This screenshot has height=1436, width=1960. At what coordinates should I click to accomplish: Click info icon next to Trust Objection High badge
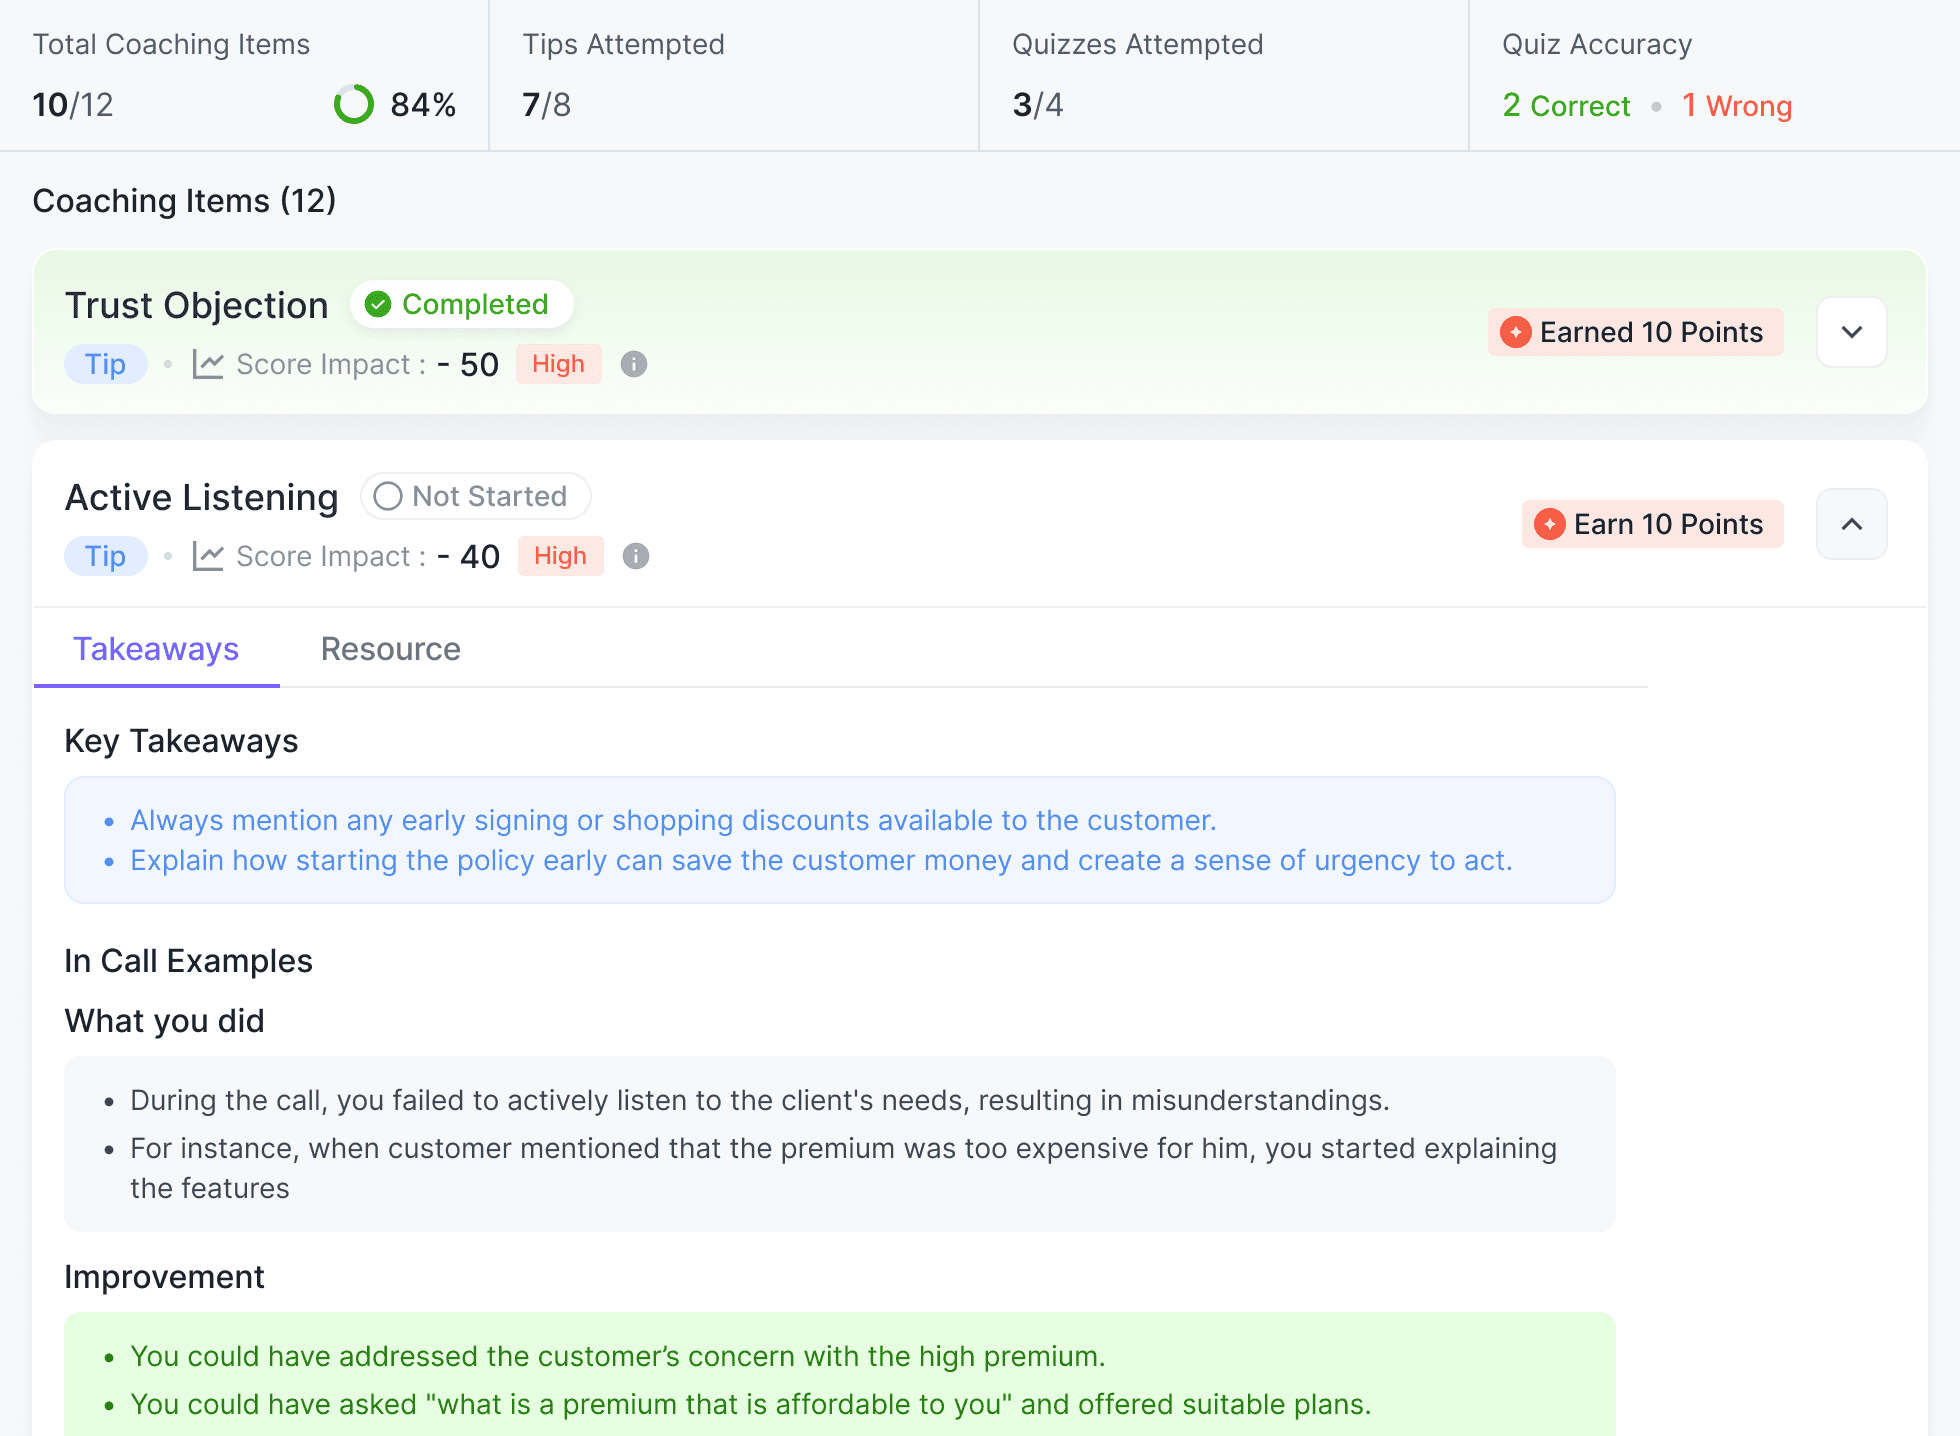[634, 364]
